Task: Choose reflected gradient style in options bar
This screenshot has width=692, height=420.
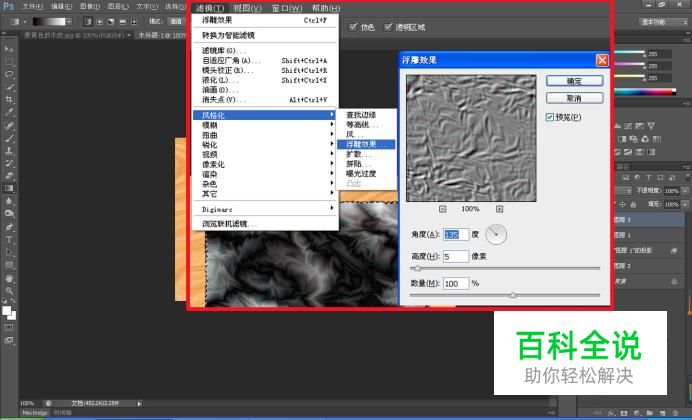Action: 122,21
